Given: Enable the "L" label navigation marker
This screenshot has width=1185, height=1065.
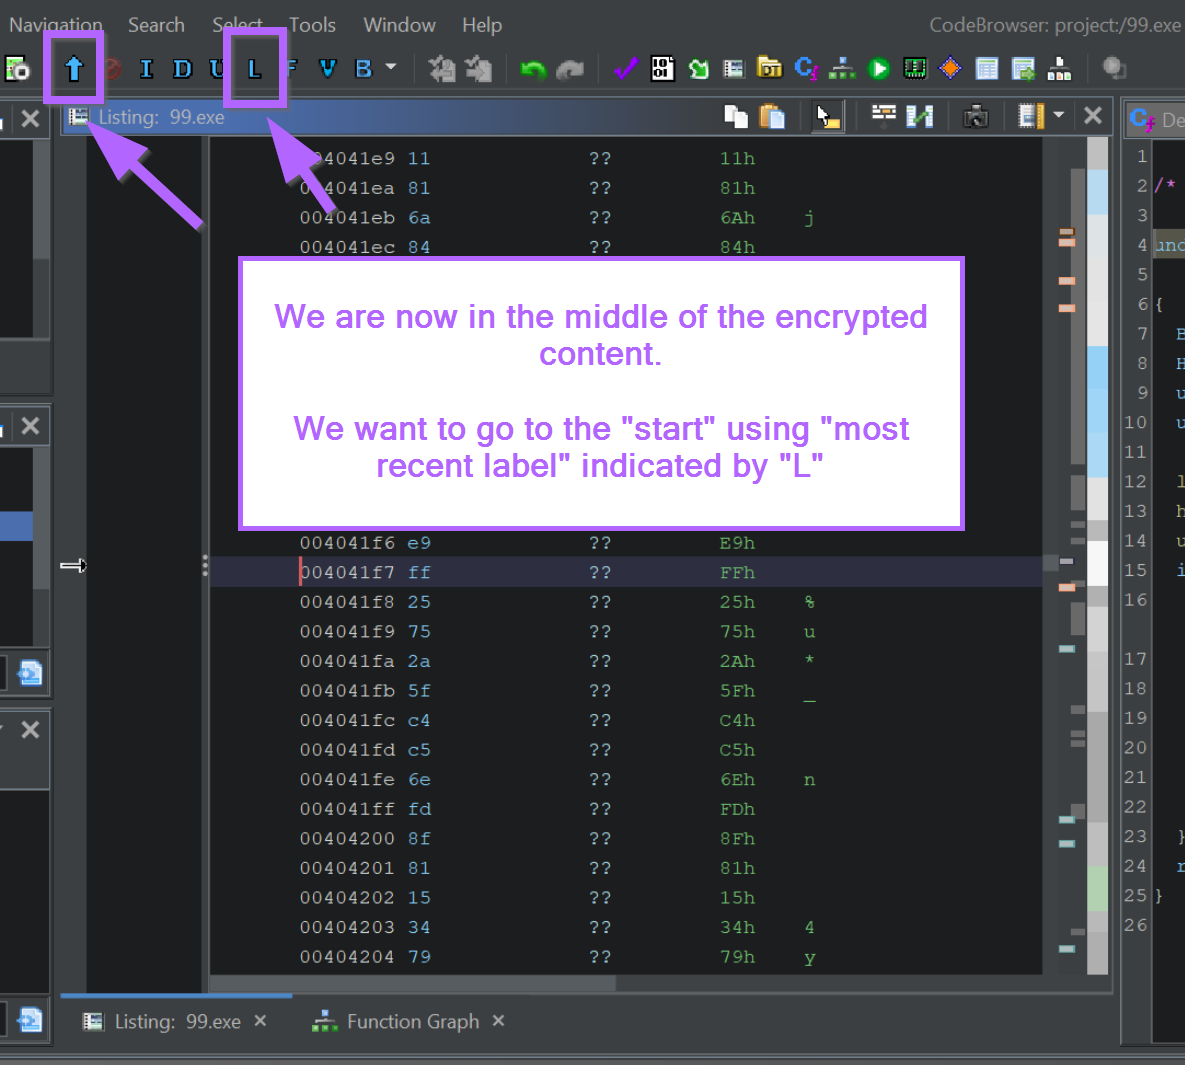Looking at the screenshot, I should point(255,68).
